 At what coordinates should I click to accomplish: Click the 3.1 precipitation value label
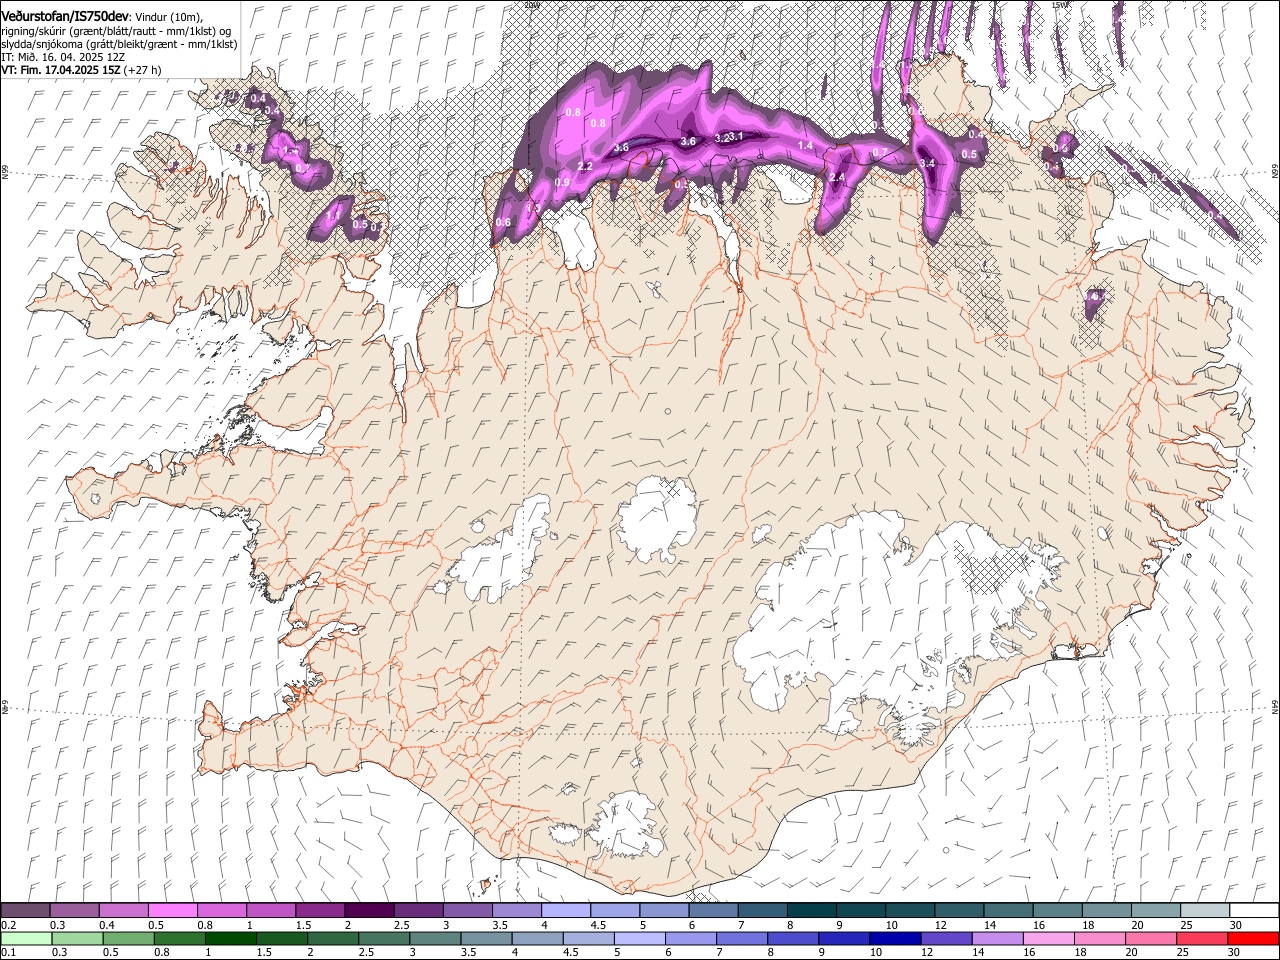(x=736, y=137)
